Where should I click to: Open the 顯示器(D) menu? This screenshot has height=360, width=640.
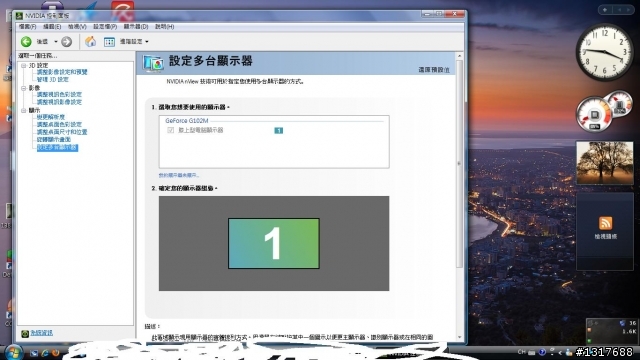tap(136, 27)
